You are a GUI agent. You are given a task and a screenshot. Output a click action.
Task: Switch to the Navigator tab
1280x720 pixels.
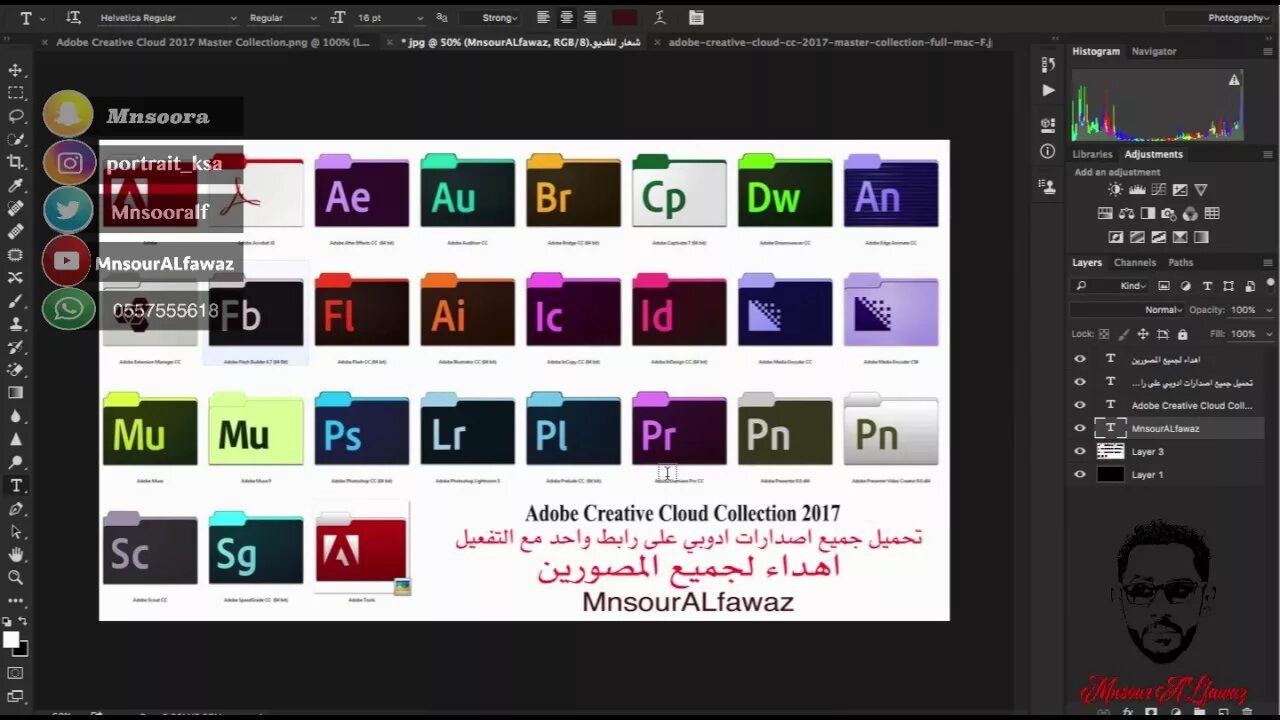[1154, 51]
